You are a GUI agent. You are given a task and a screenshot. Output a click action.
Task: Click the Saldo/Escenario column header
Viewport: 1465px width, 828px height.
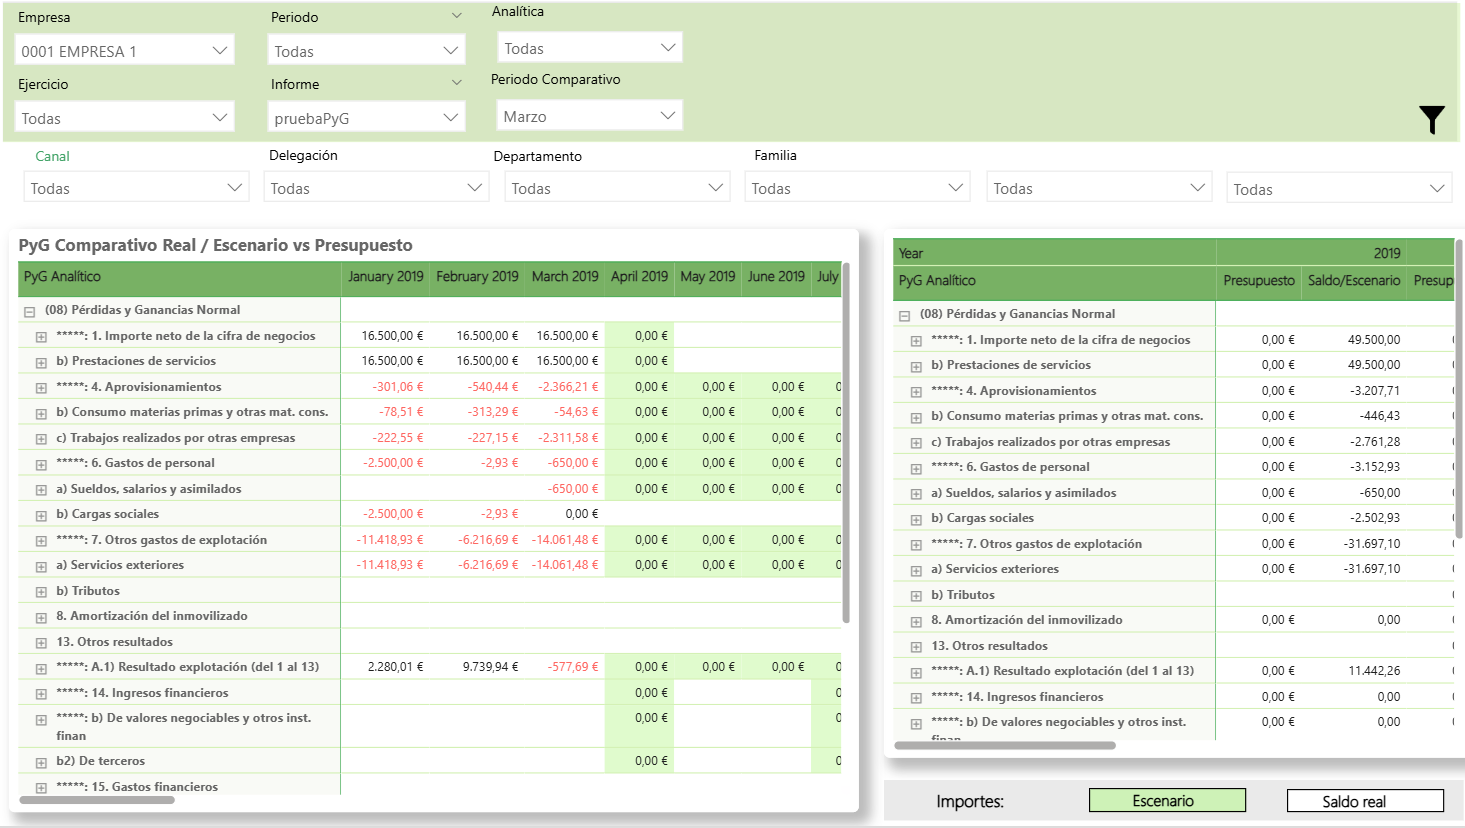pyautogui.click(x=1353, y=281)
